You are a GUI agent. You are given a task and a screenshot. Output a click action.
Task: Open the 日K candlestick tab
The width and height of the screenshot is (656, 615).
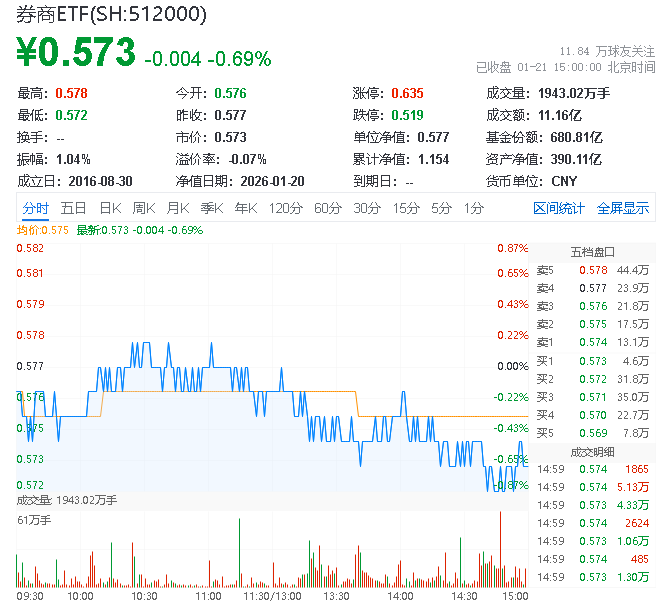coord(110,208)
